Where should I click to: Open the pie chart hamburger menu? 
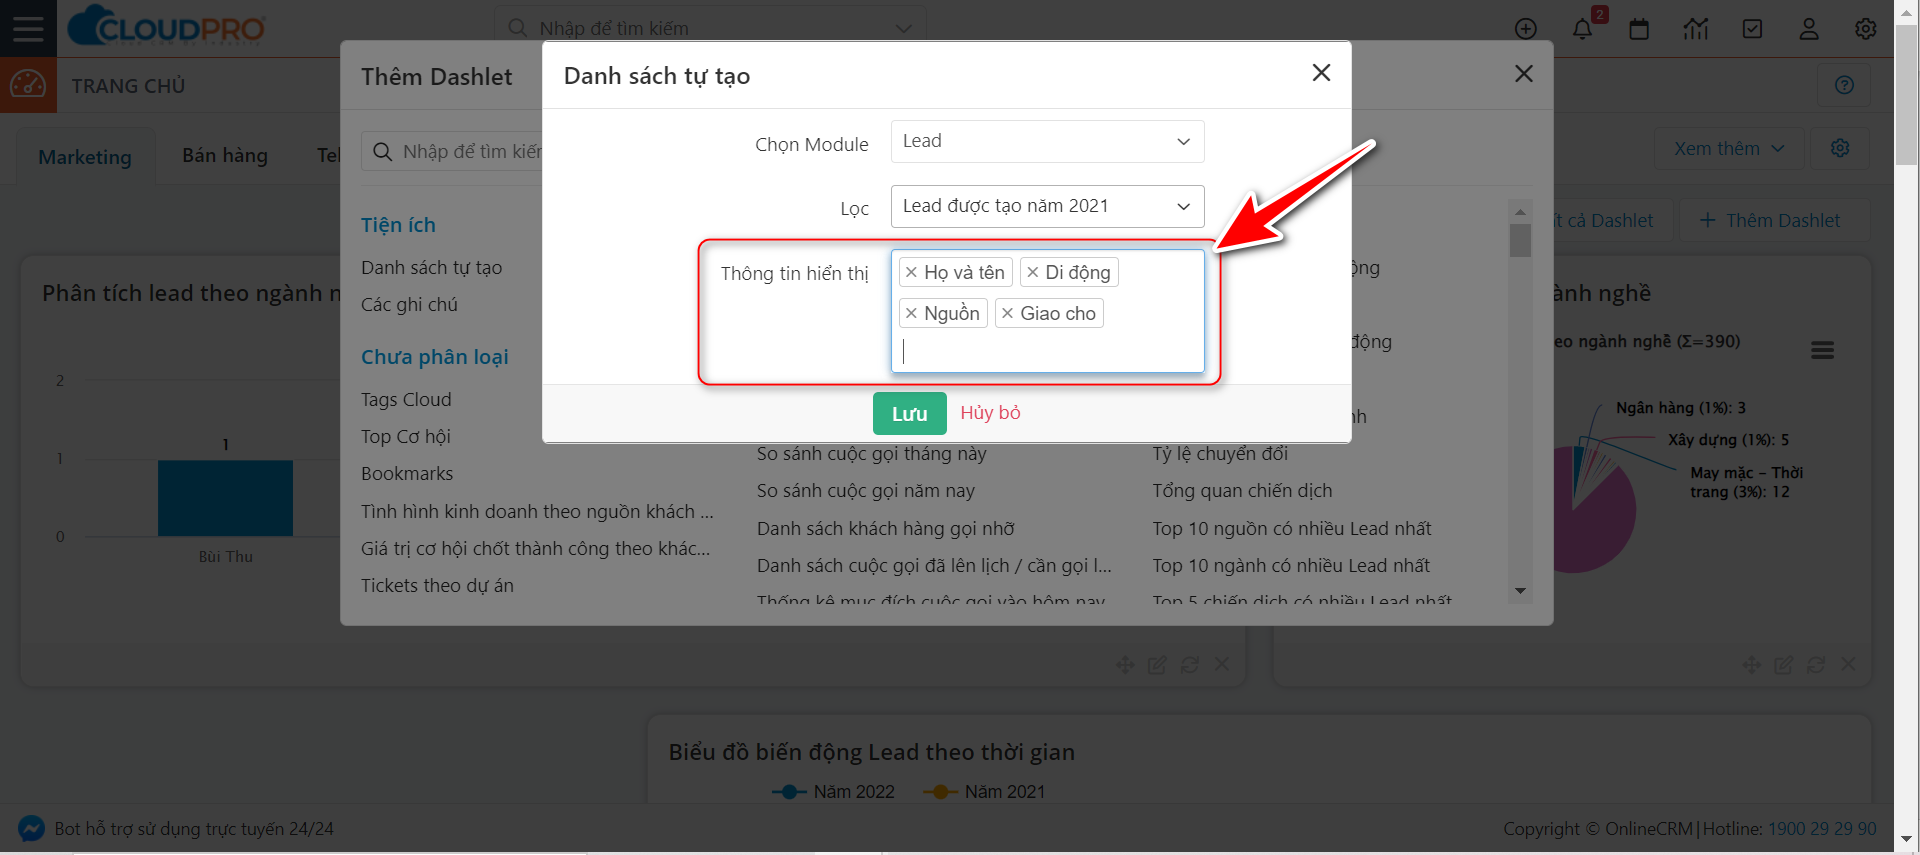[x=1823, y=350]
